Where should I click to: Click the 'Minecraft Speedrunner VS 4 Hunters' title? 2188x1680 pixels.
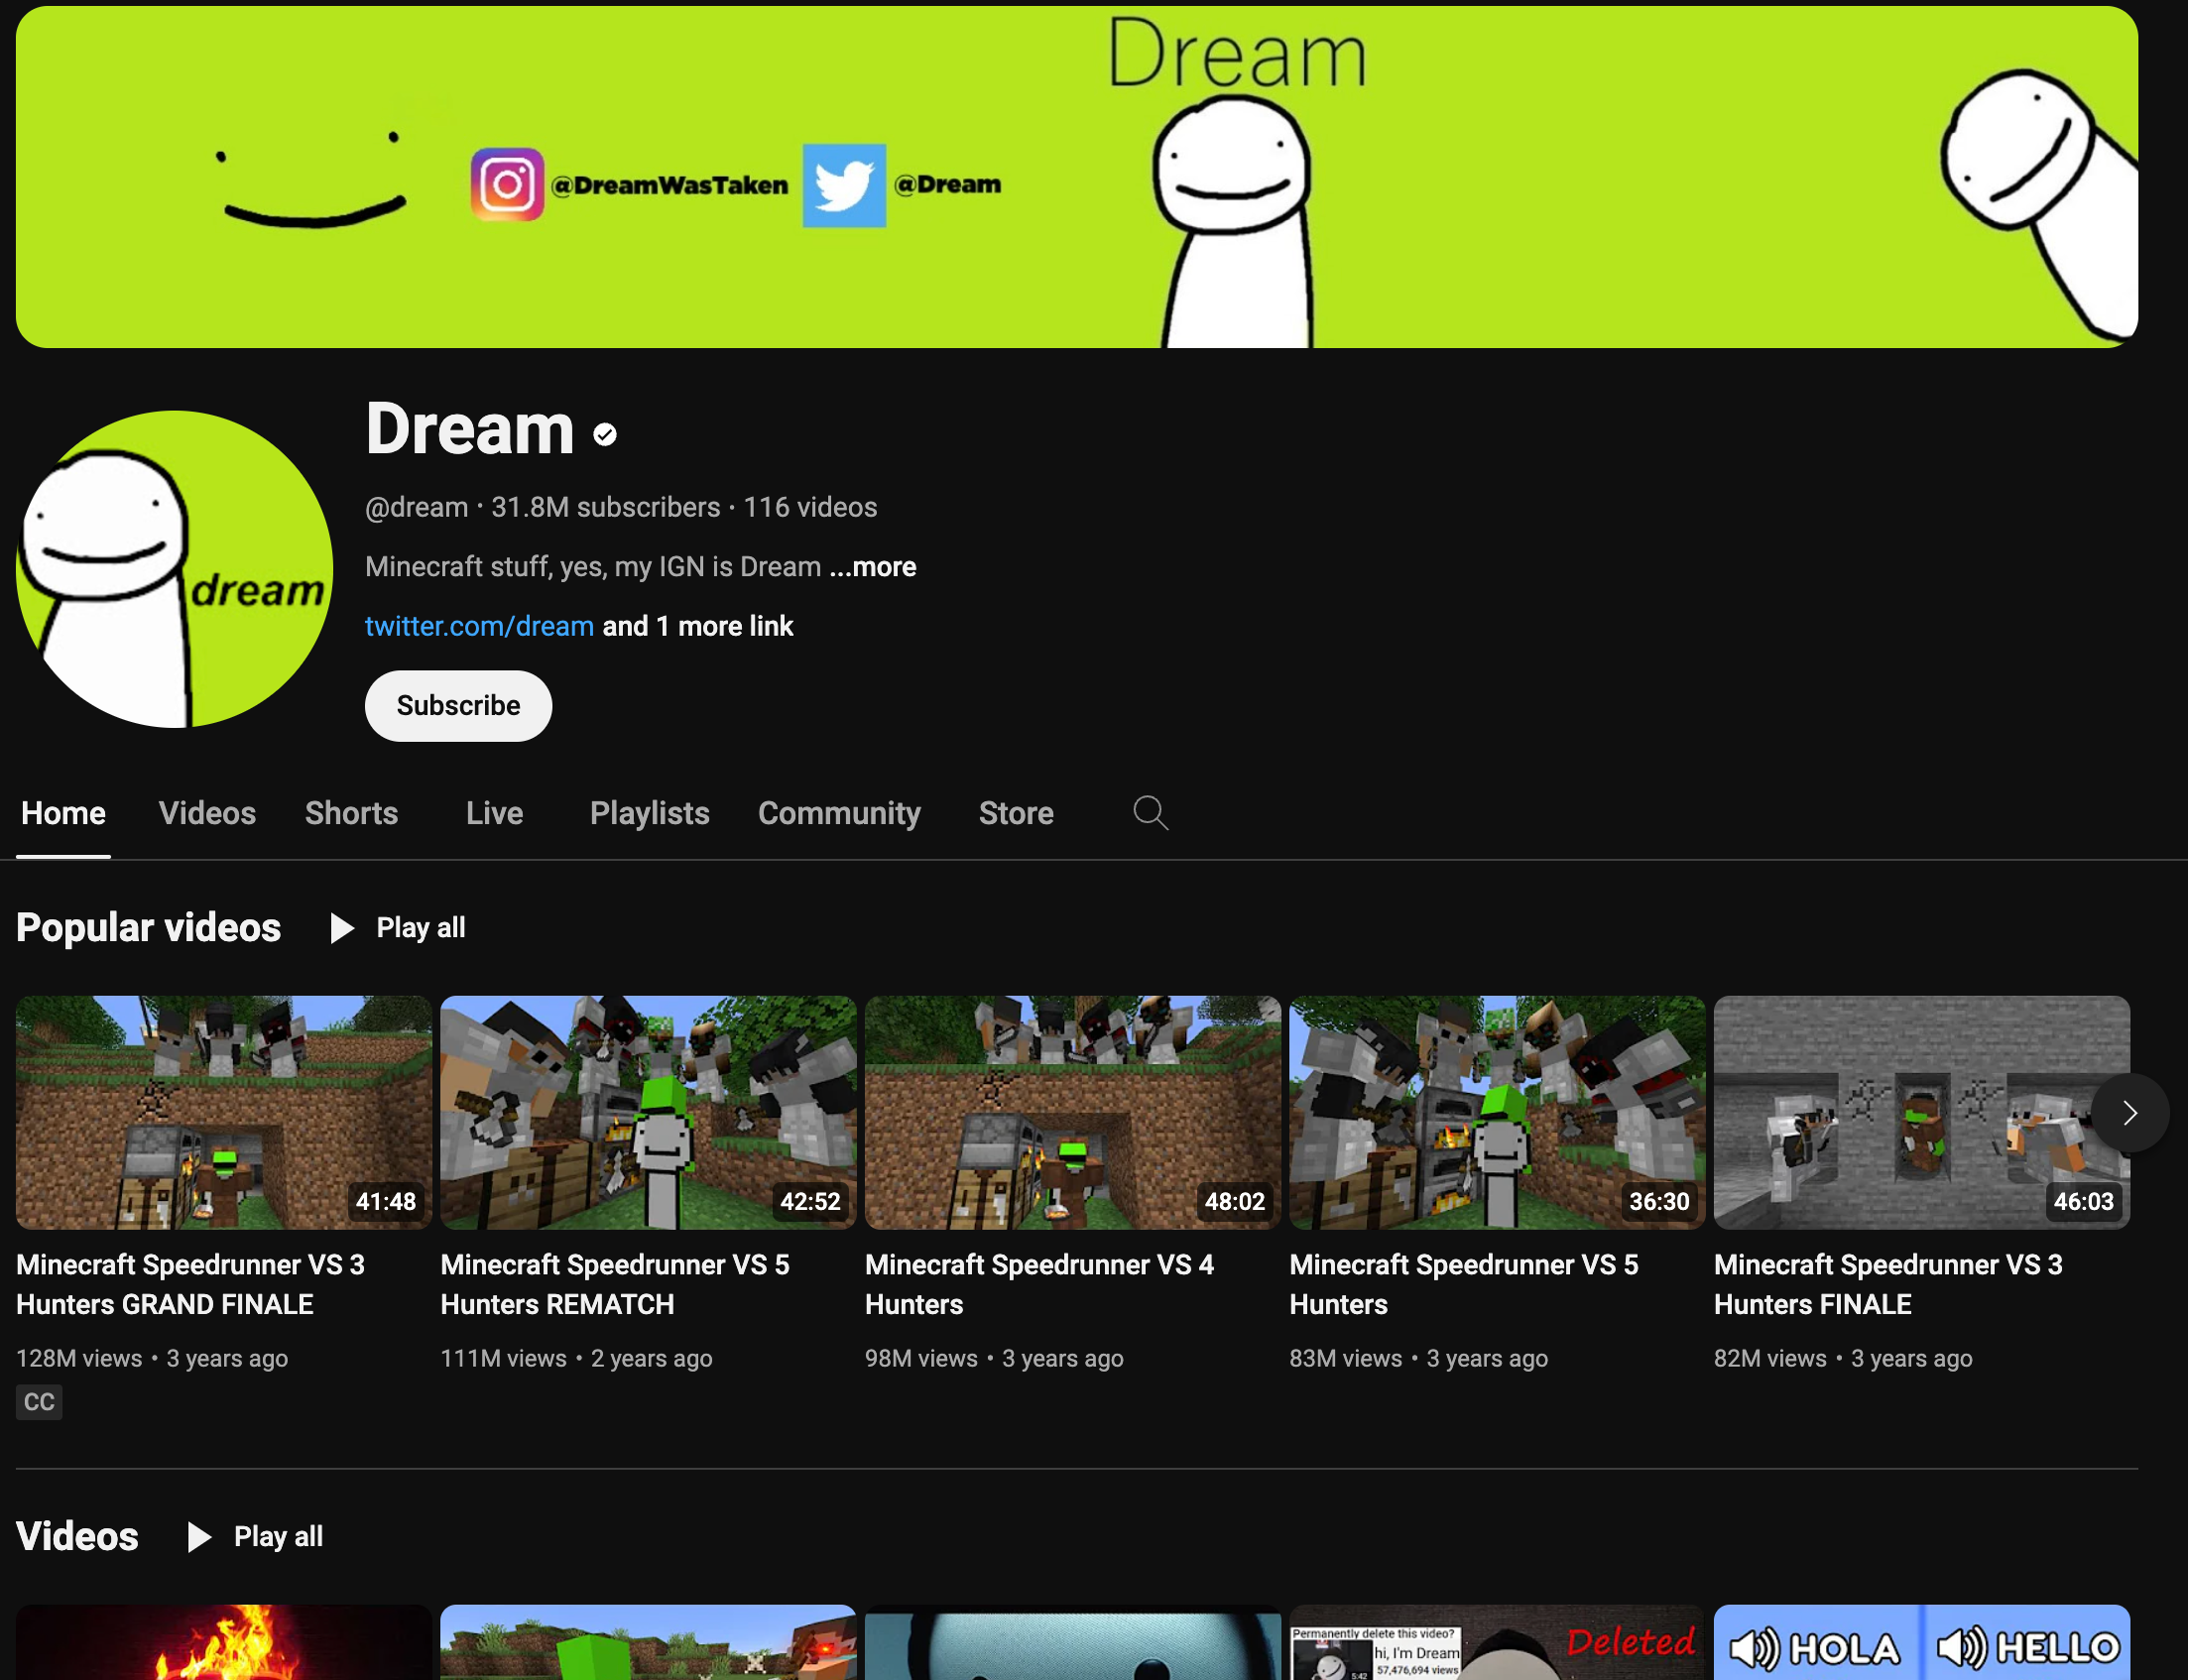tap(1039, 1284)
